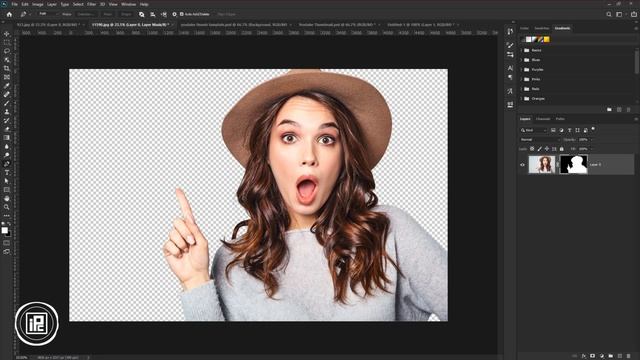Select the Hand tool
The image size is (640, 360).
pos(7,198)
